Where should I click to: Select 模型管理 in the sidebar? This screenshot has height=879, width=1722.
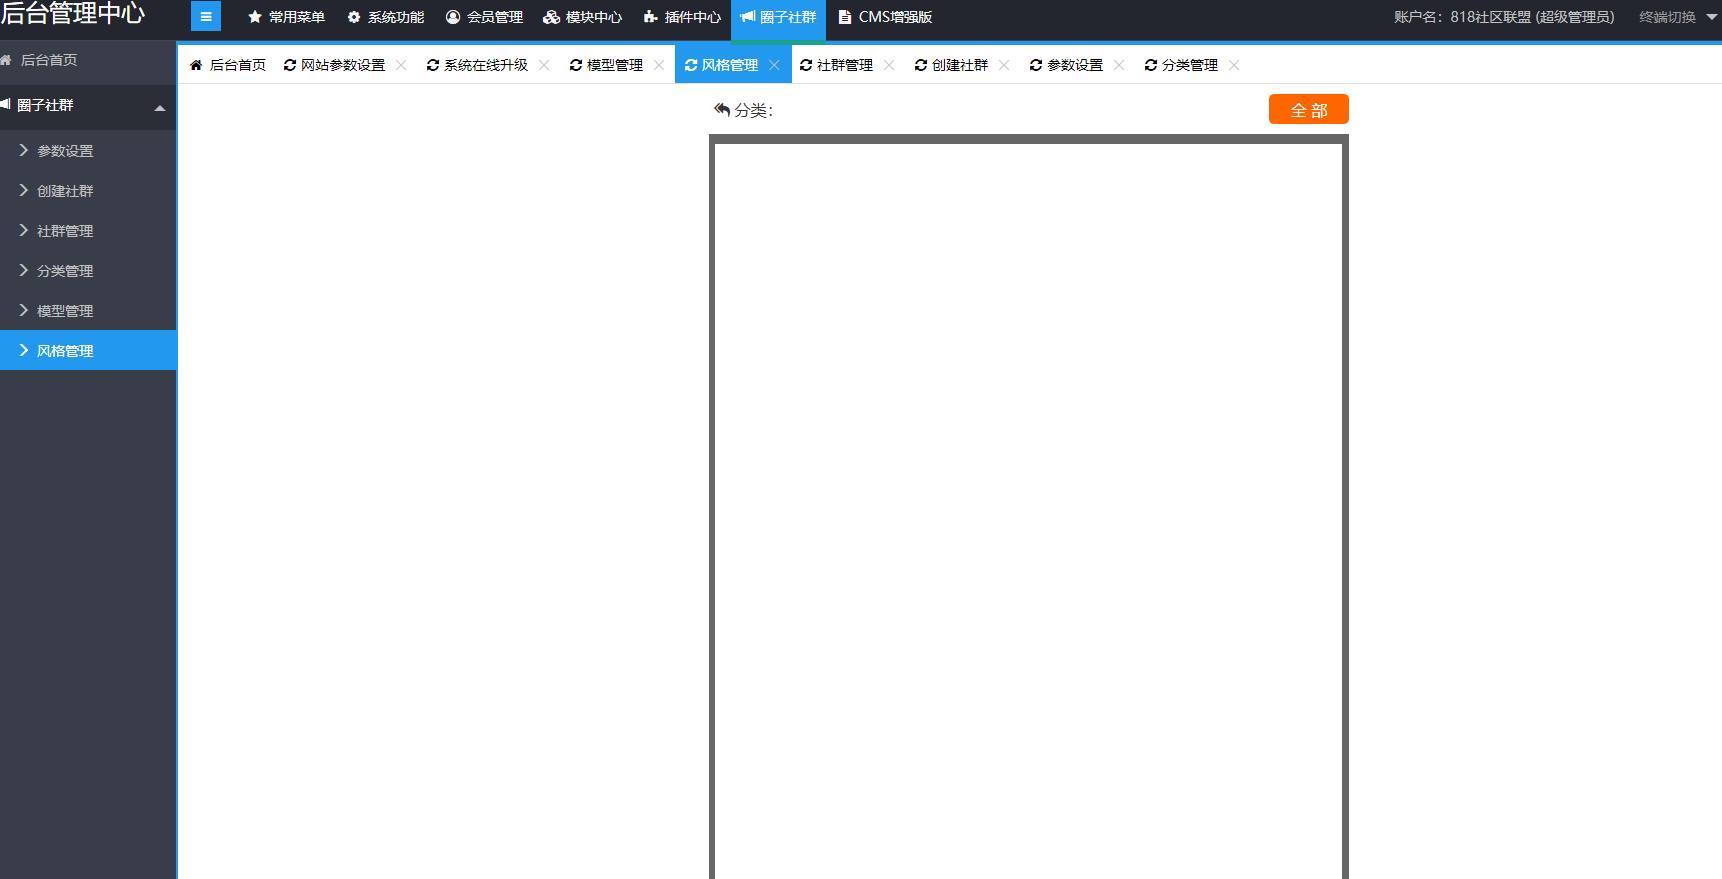65,311
